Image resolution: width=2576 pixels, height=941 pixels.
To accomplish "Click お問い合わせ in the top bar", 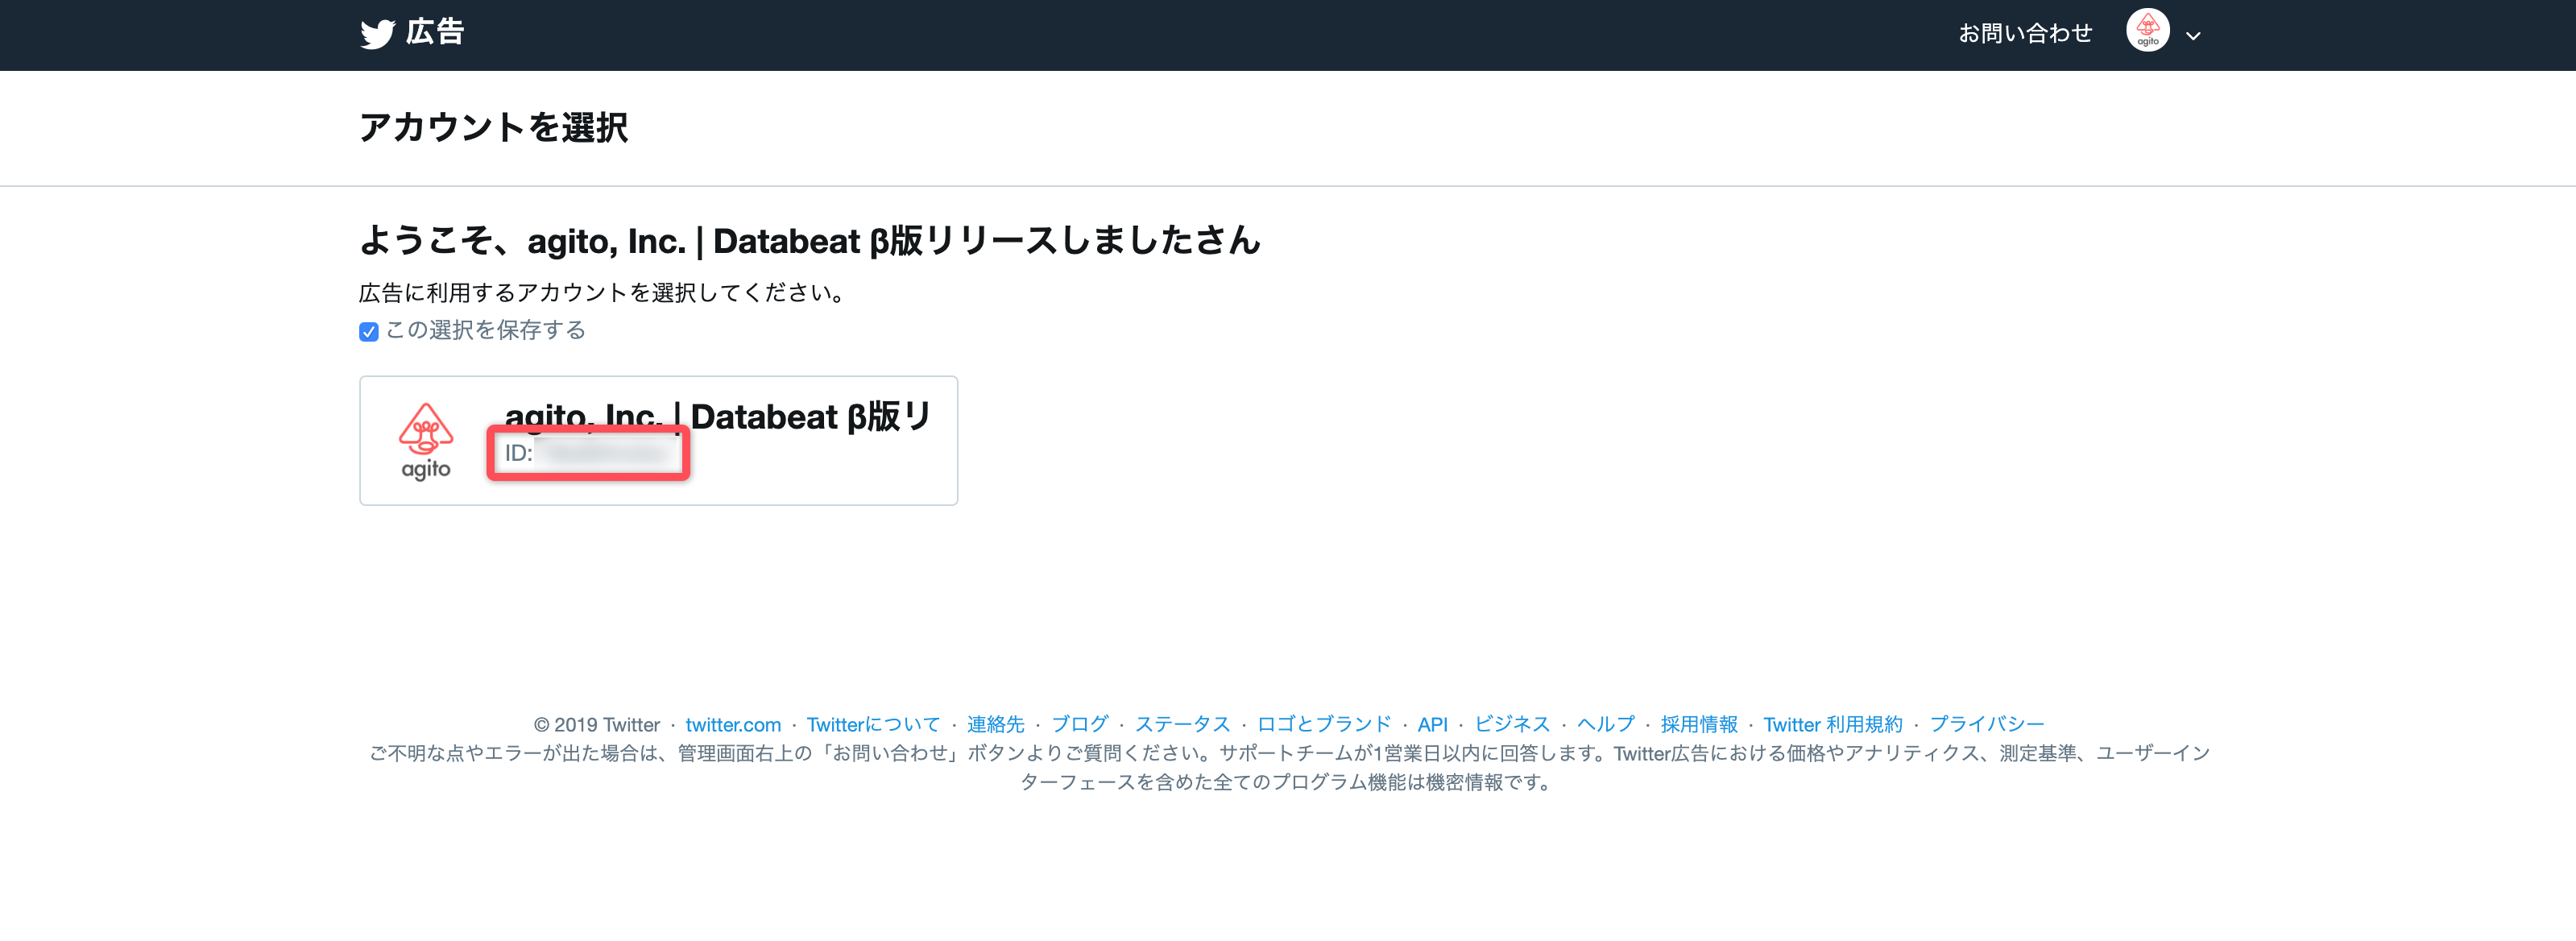I will pyautogui.click(x=2025, y=33).
